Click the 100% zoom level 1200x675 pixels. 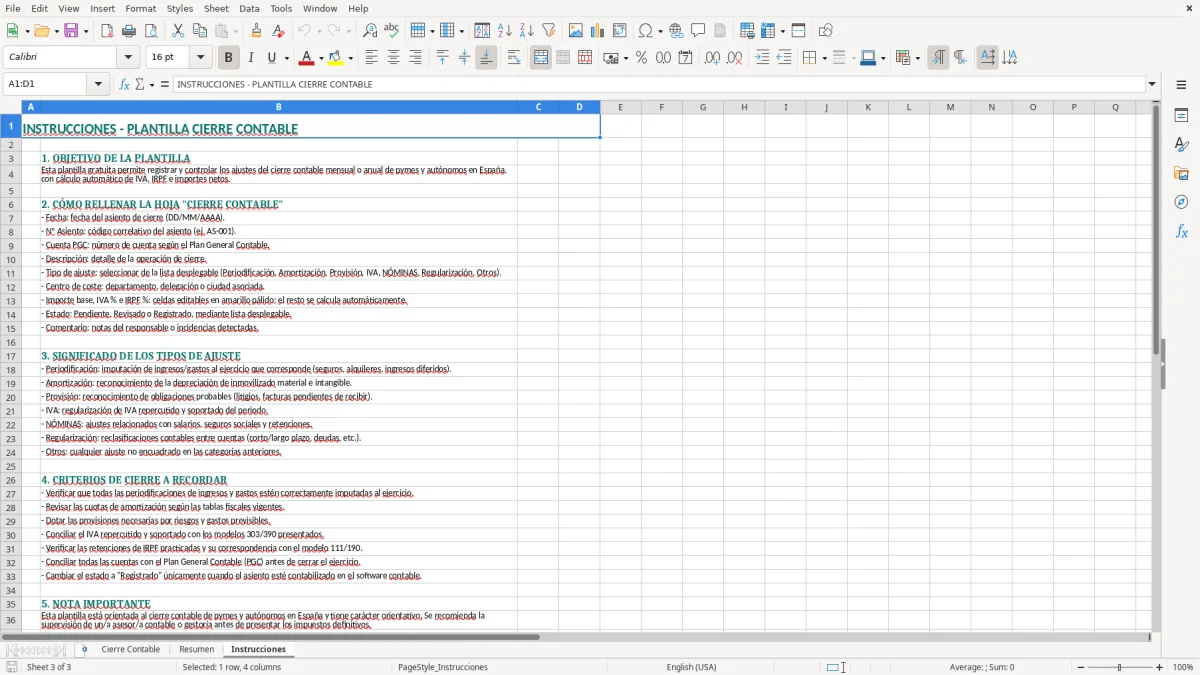pyautogui.click(x=1183, y=667)
